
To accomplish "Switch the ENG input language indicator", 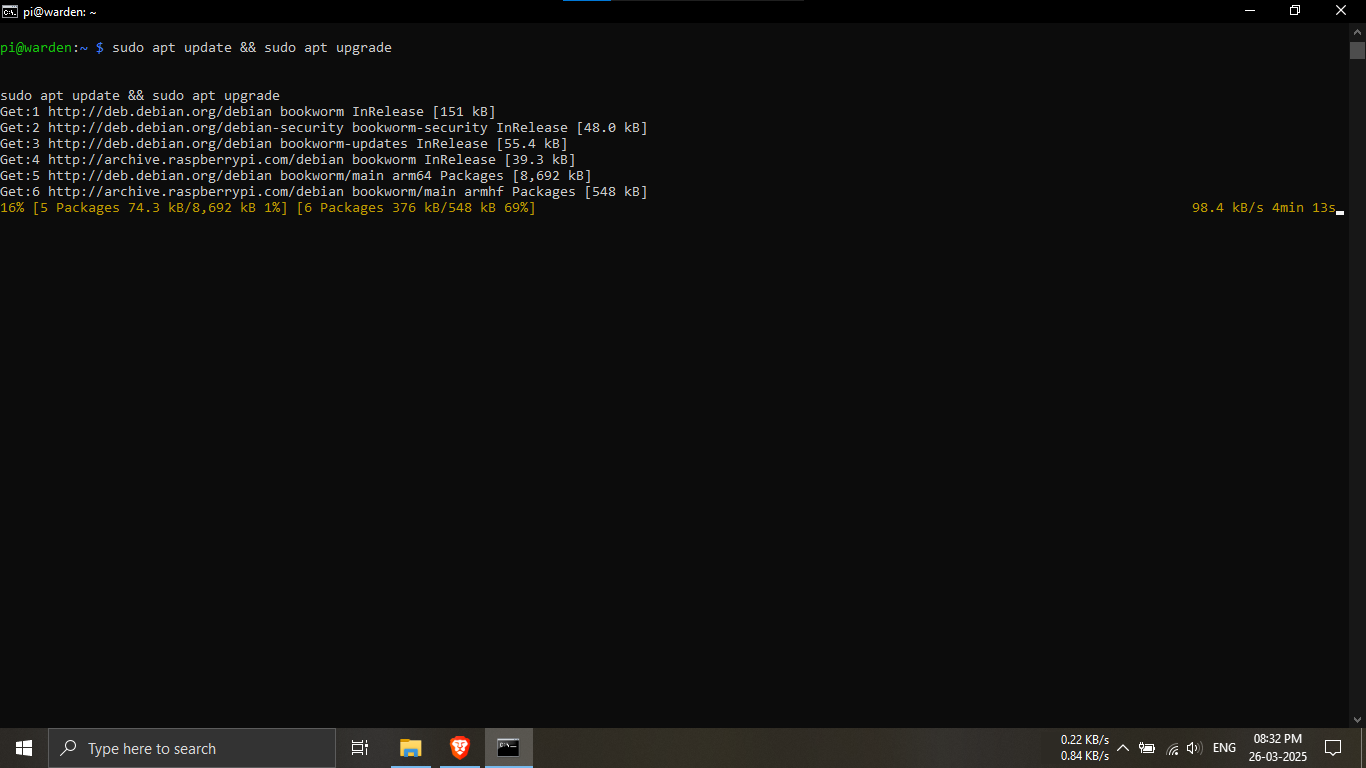I will [1224, 748].
